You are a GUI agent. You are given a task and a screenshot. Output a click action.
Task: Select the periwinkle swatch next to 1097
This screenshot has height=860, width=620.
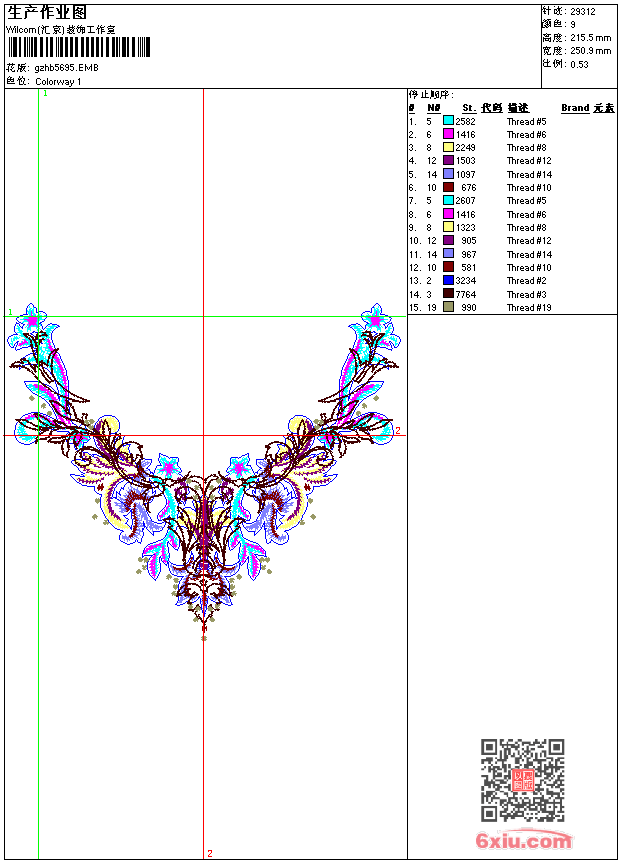pos(448,174)
